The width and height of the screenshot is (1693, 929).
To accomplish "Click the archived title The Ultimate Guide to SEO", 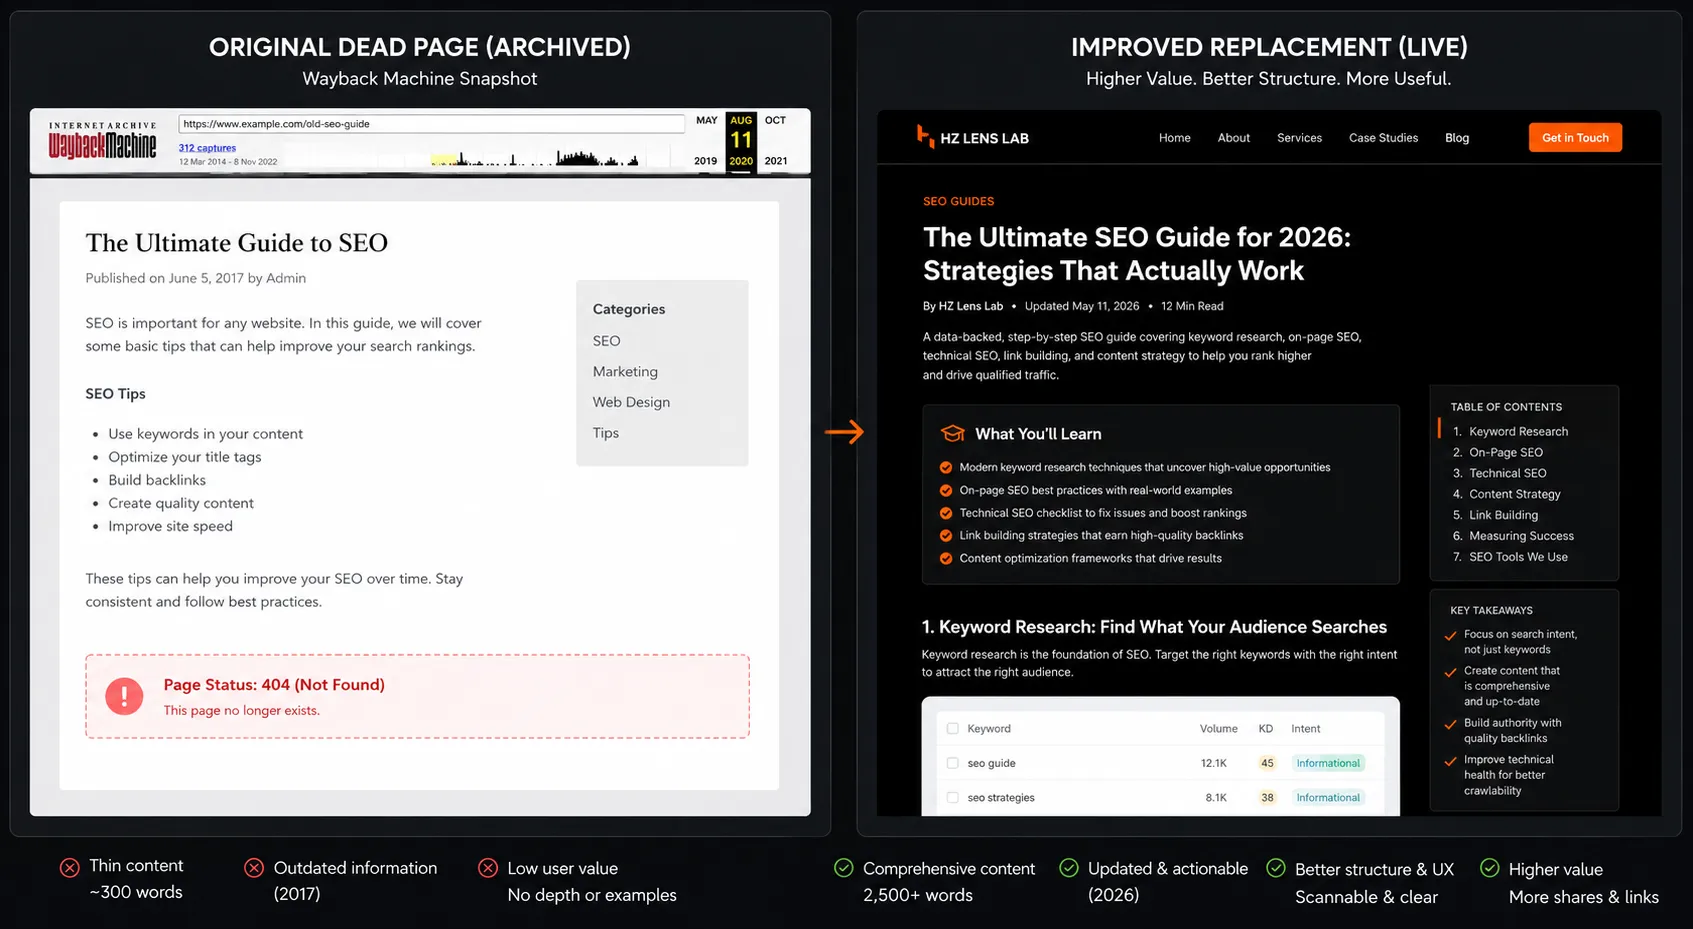I will 236,243.
